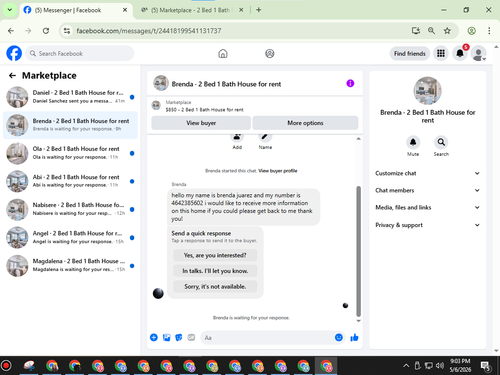Mute the conversation with the bell icon

pyautogui.click(x=413, y=142)
